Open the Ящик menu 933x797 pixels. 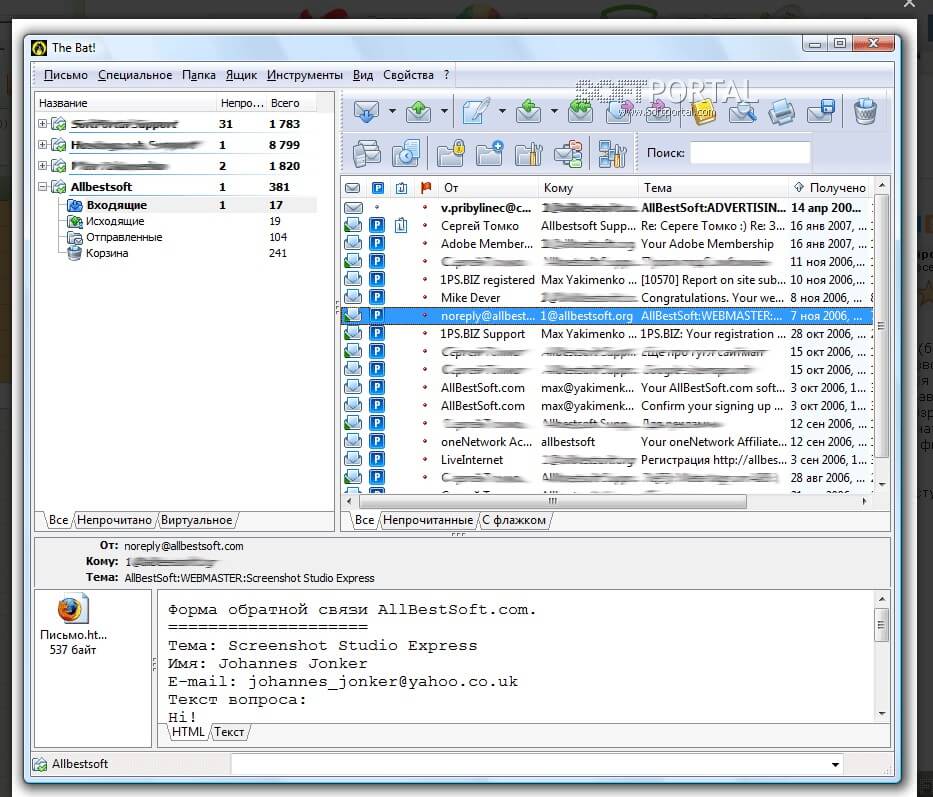pyautogui.click(x=241, y=75)
